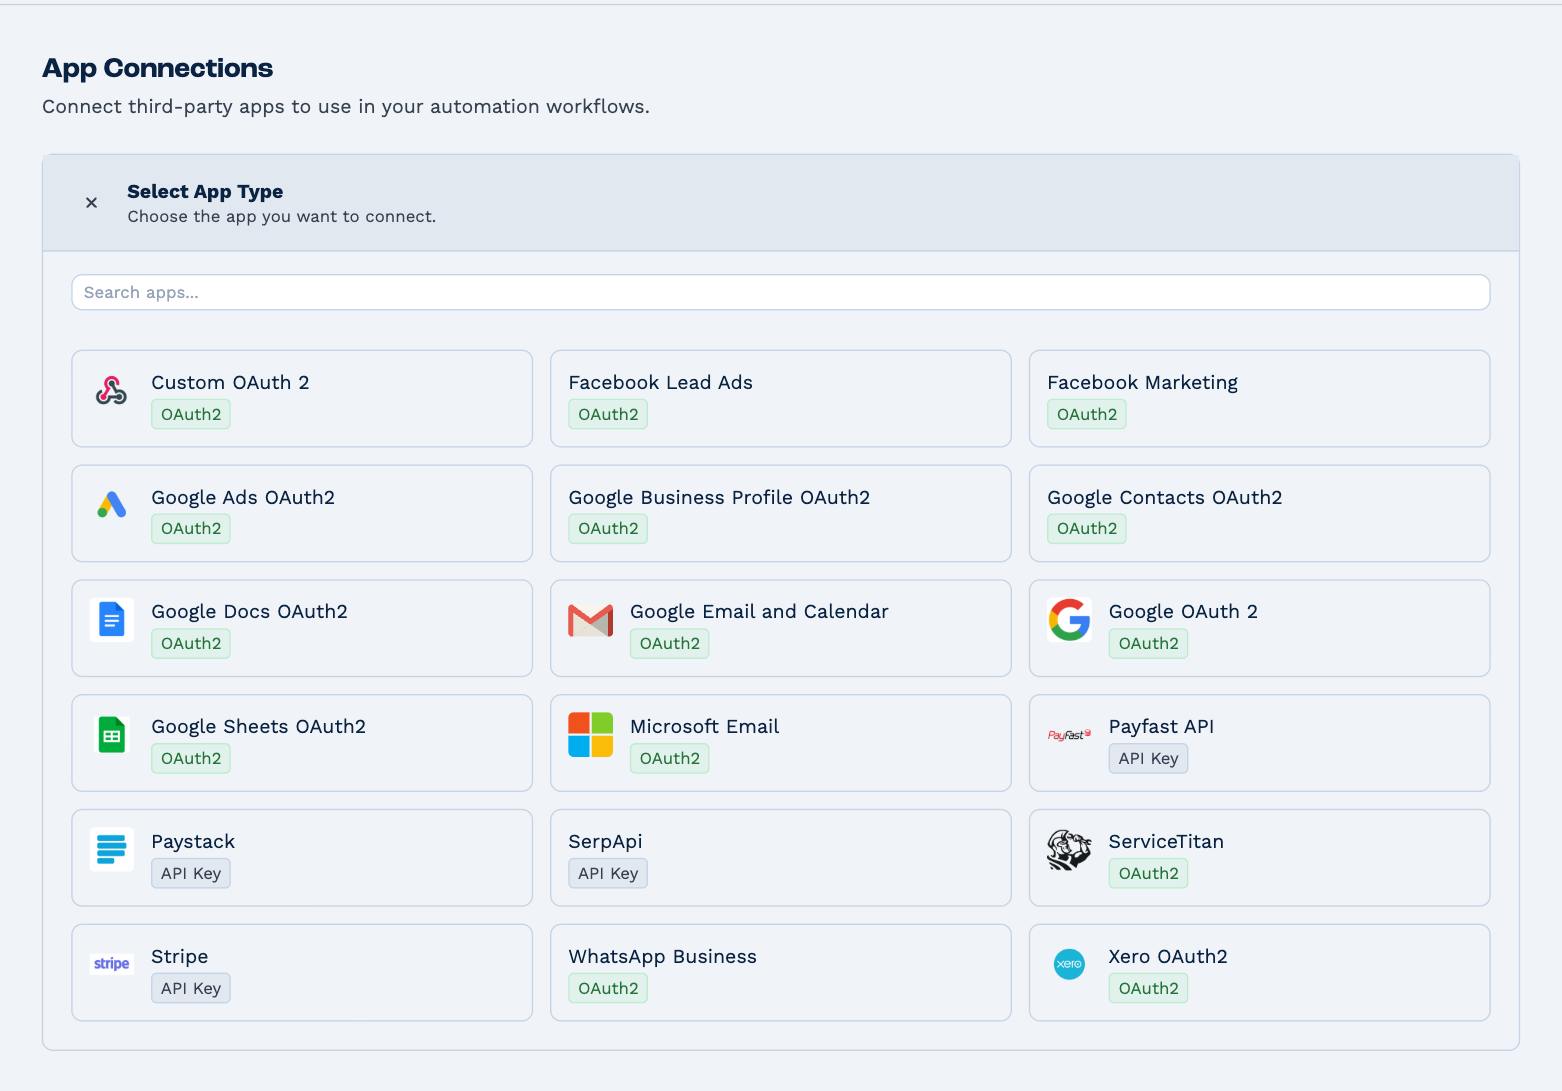Click the Google Docs OAuth2 title
The image size is (1562, 1091).
[x=249, y=612]
